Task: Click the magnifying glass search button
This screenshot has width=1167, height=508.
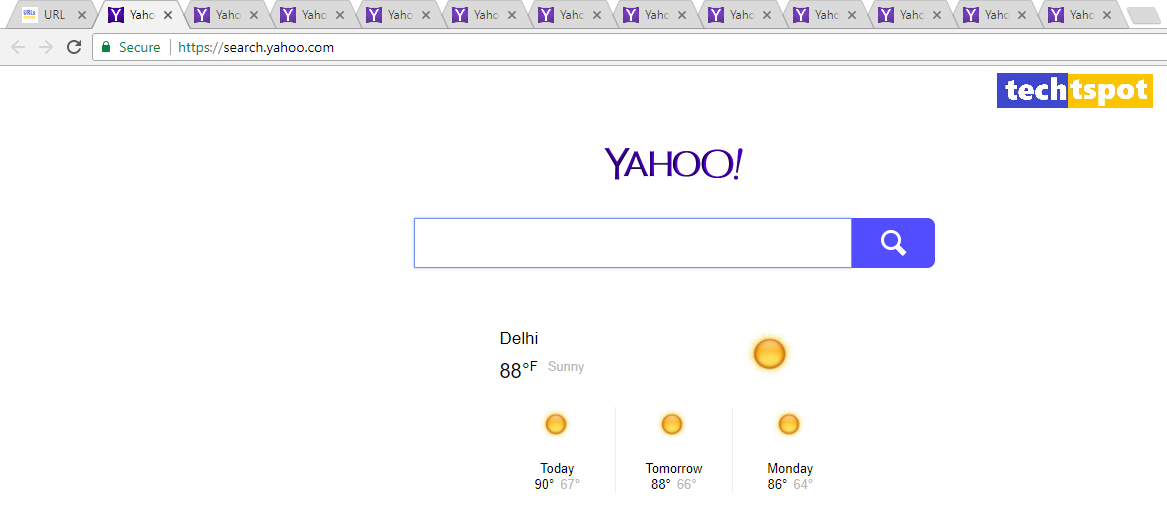Action: (892, 243)
